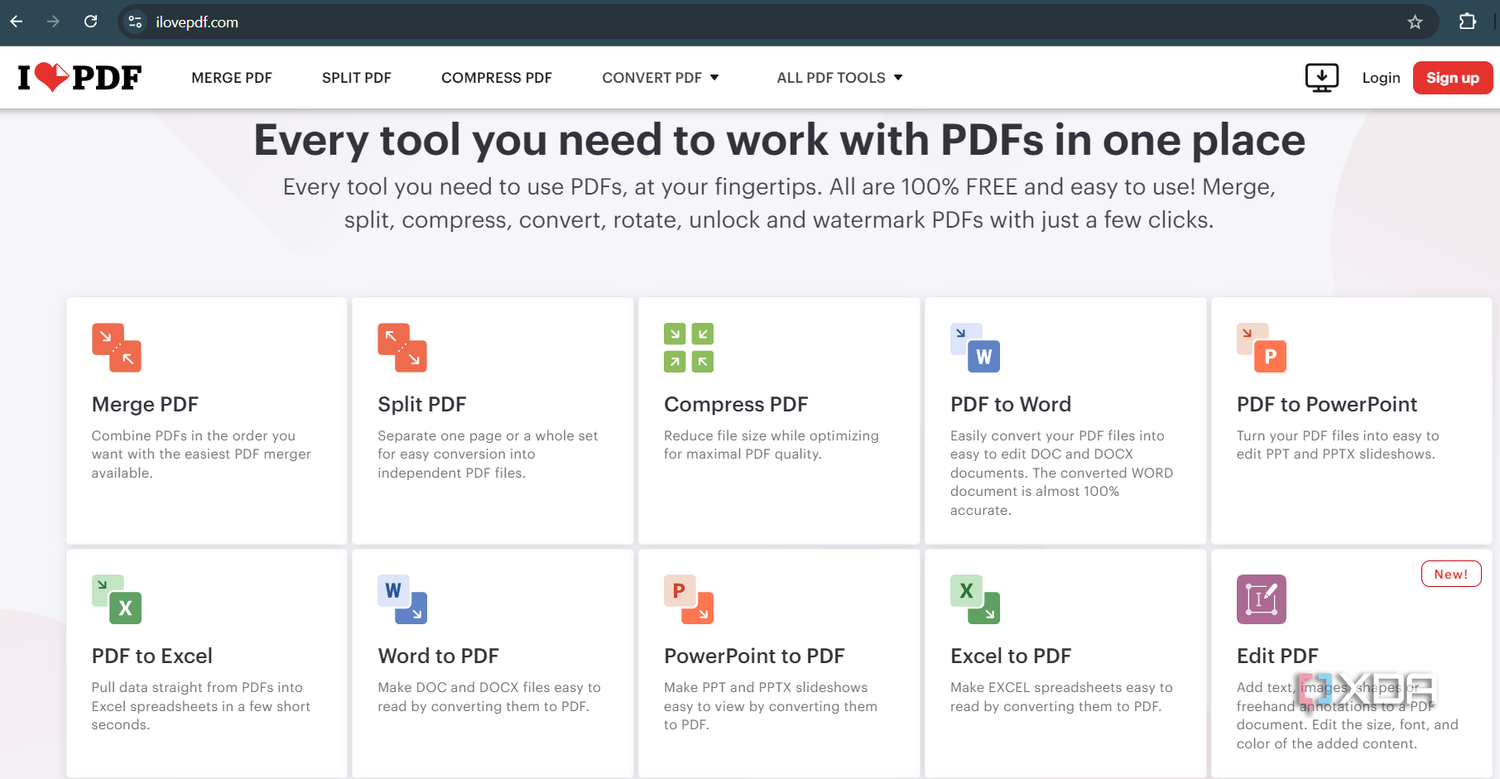Expand the ALL PDF TOOLS dropdown menu
This screenshot has width=1500, height=779.
click(x=840, y=78)
